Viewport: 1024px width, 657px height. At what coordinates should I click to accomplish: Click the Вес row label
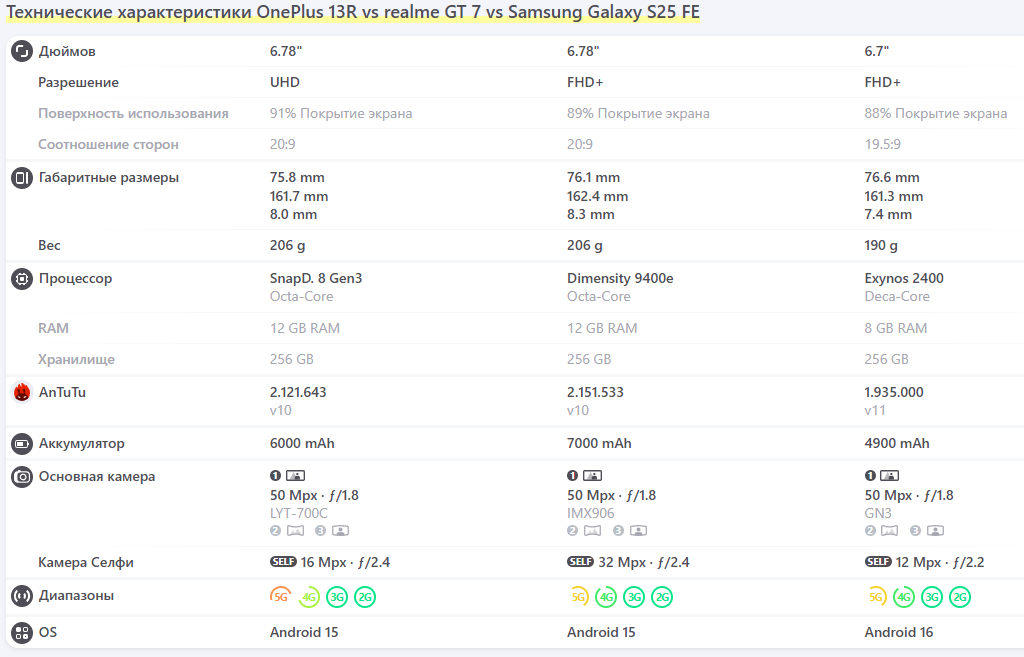(49, 246)
